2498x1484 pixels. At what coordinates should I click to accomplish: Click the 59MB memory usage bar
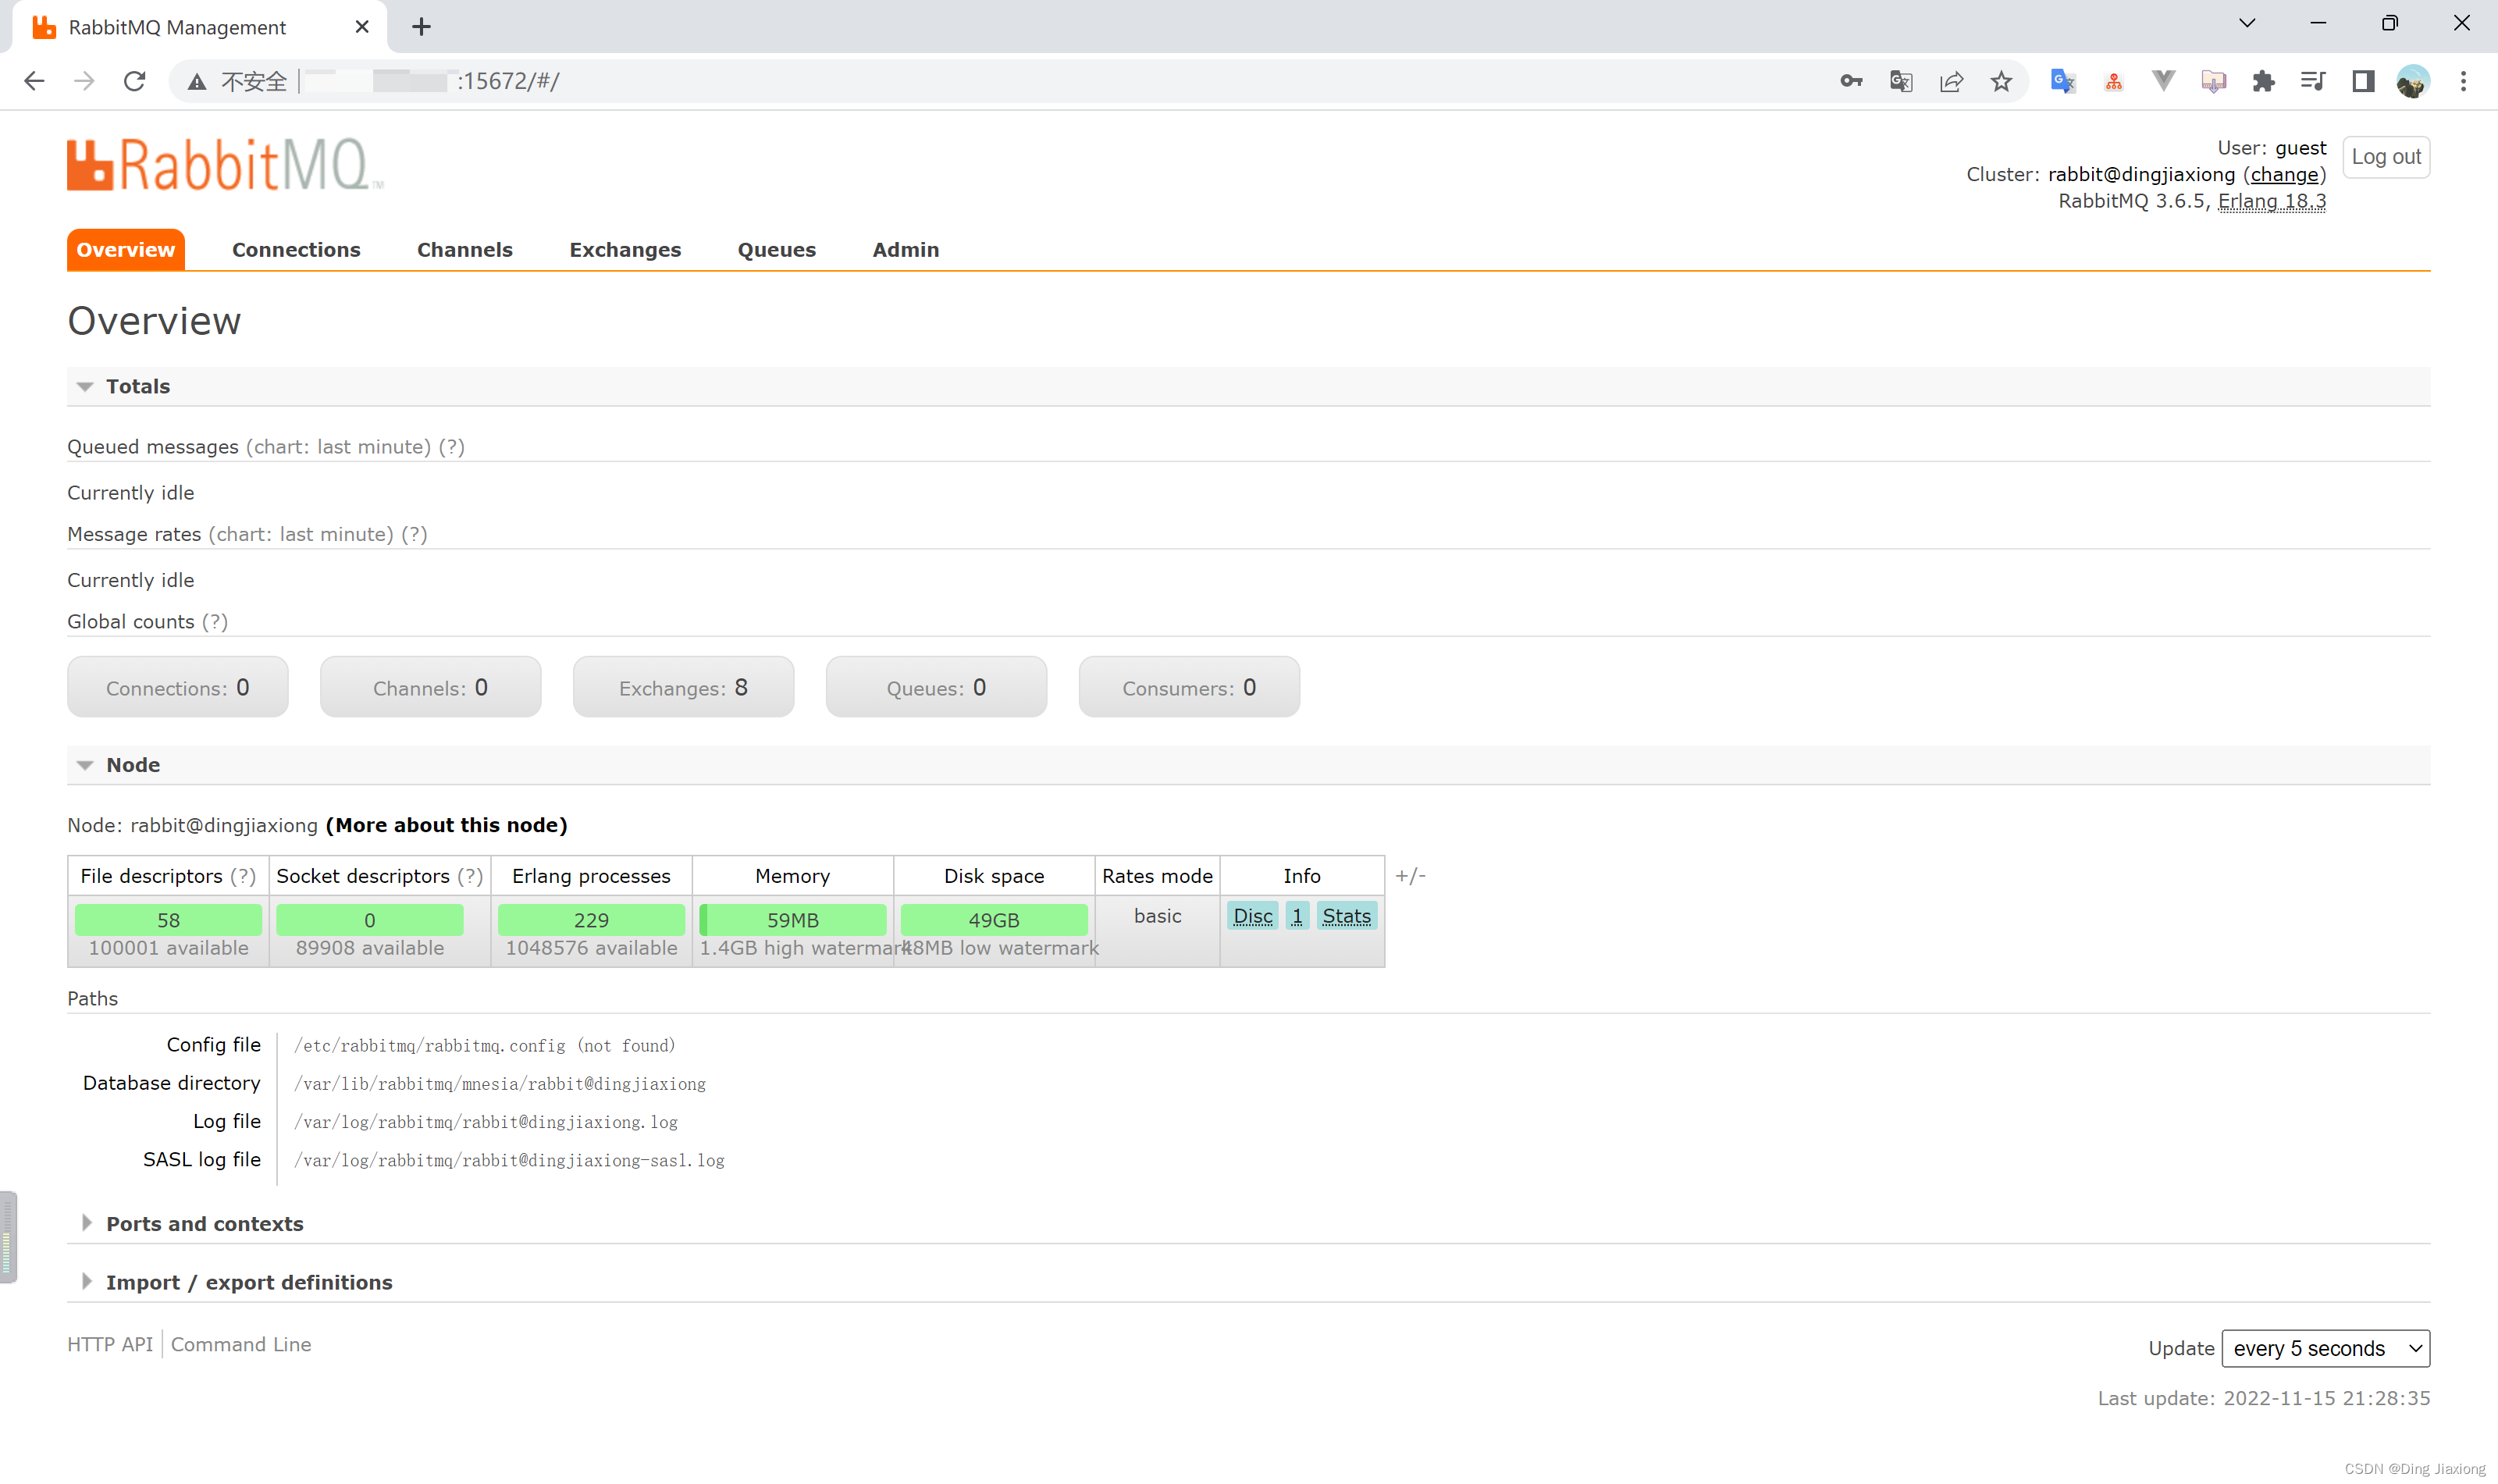pyautogui.click(x=793, y=920)
